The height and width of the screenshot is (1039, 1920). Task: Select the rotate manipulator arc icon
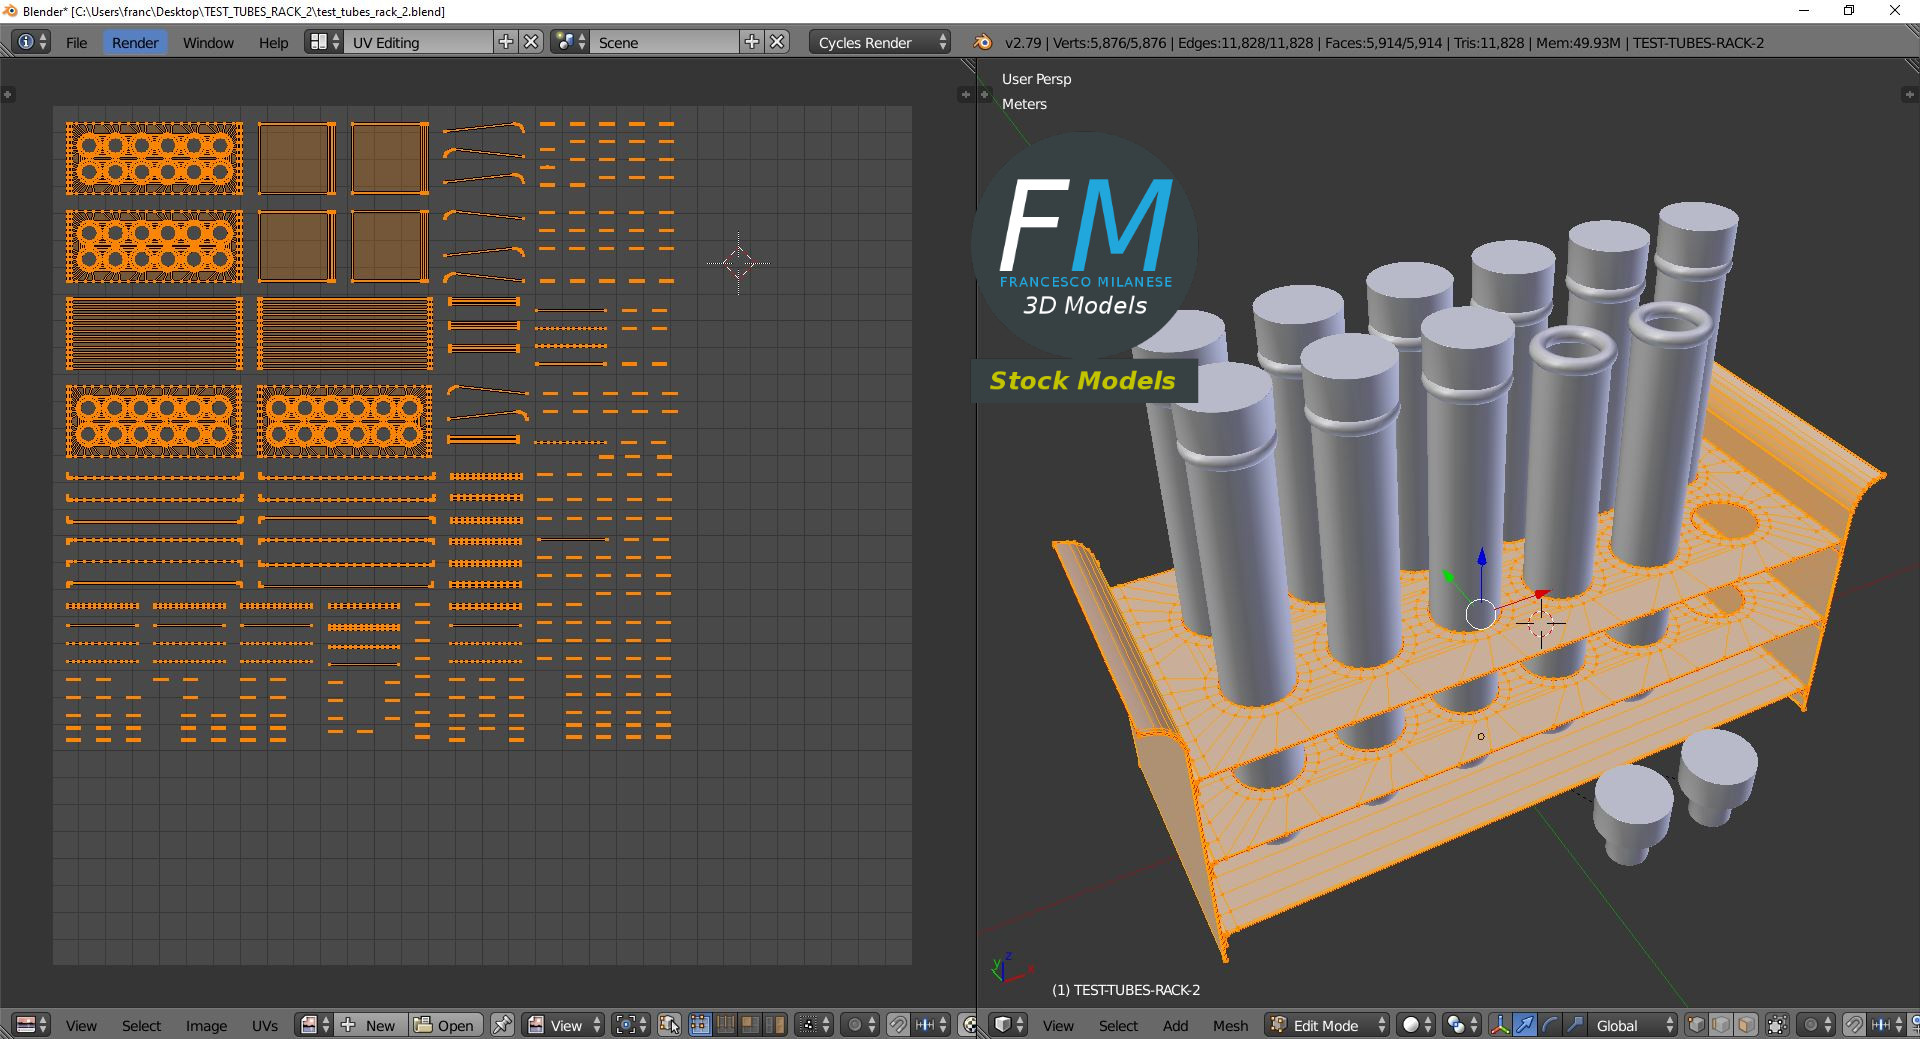(x=1550, y=1025)
